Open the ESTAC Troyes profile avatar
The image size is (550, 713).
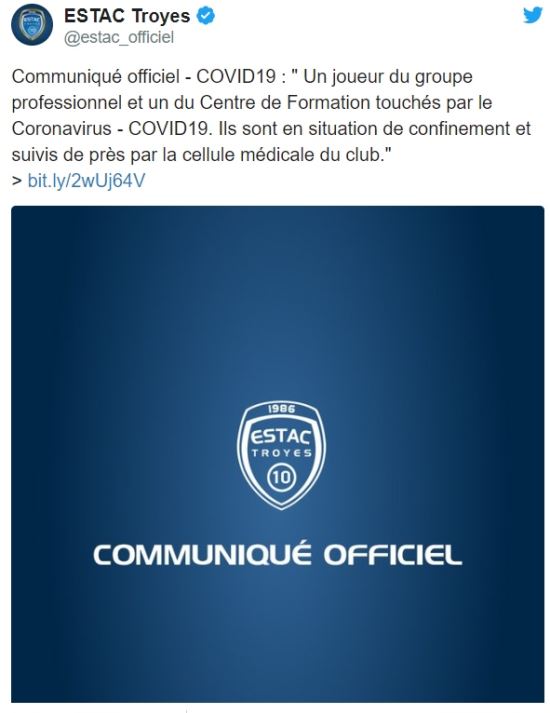pos(32,25)
